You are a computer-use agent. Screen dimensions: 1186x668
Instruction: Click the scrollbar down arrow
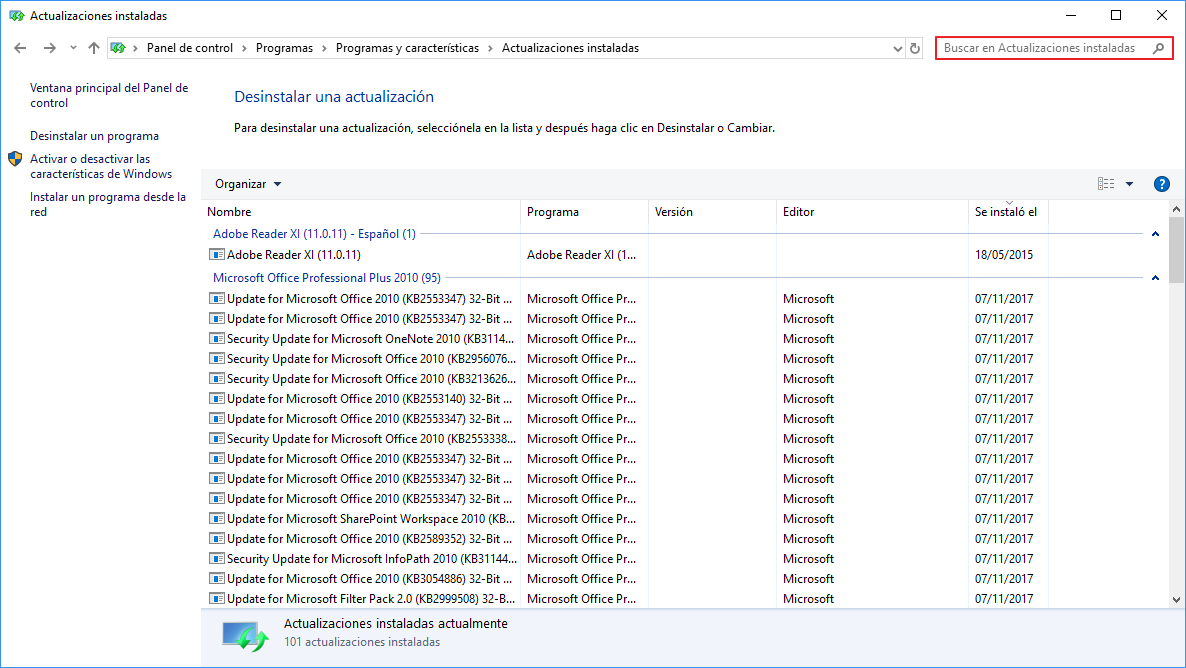click(1176, 600)
